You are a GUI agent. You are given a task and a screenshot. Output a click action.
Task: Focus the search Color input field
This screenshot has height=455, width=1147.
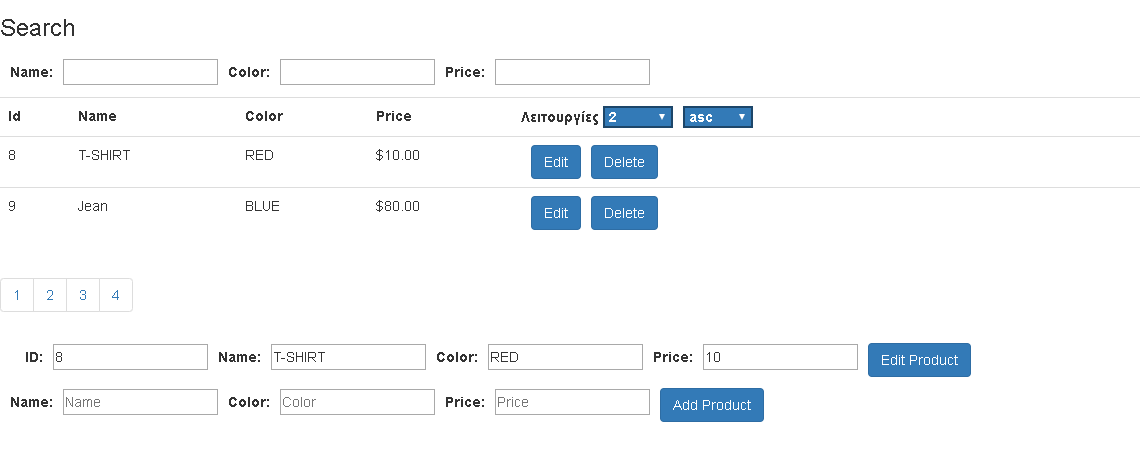point(357,72)
